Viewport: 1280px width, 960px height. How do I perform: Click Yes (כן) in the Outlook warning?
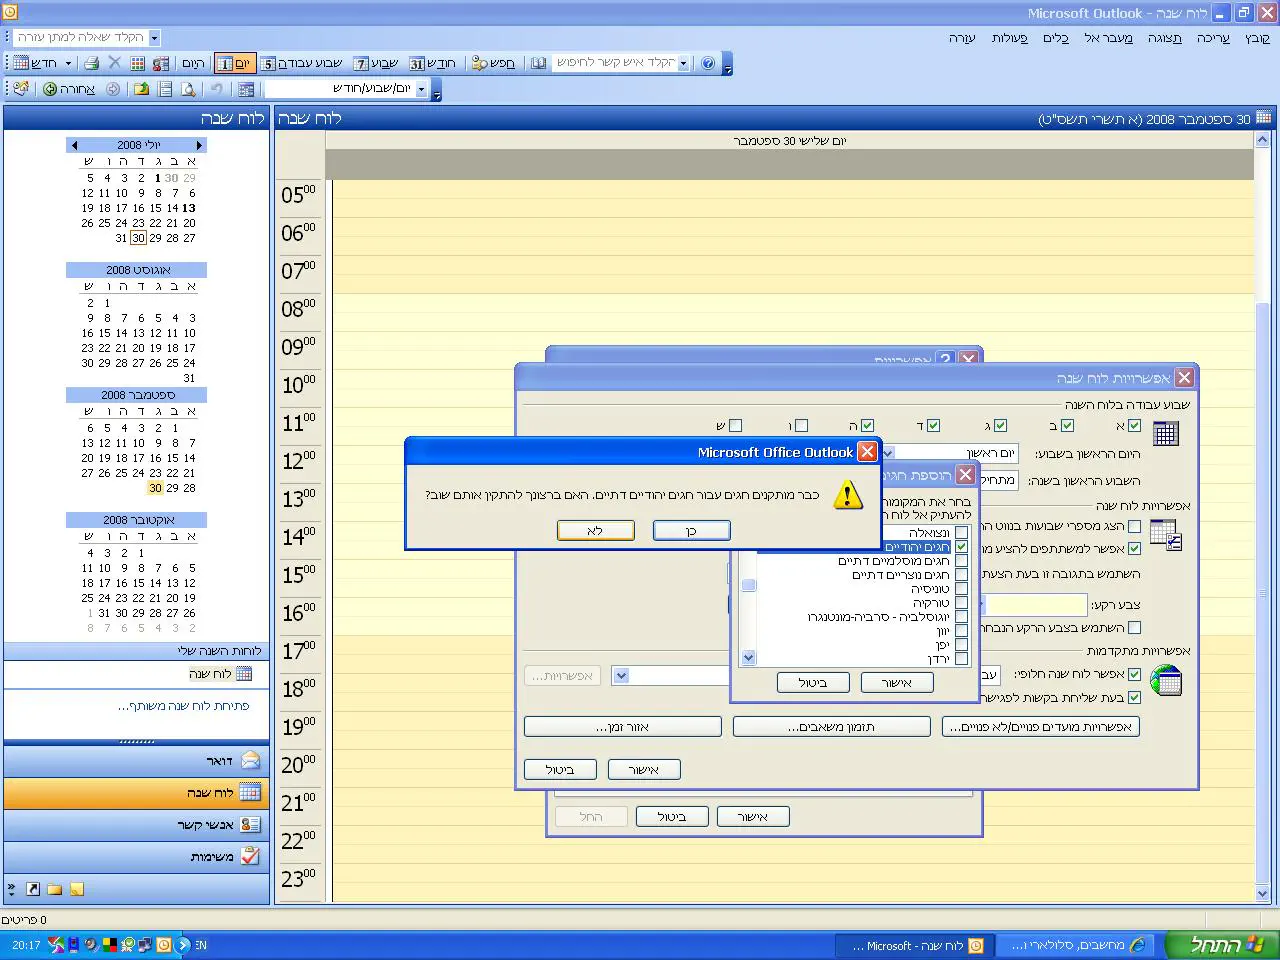[691, 531]
